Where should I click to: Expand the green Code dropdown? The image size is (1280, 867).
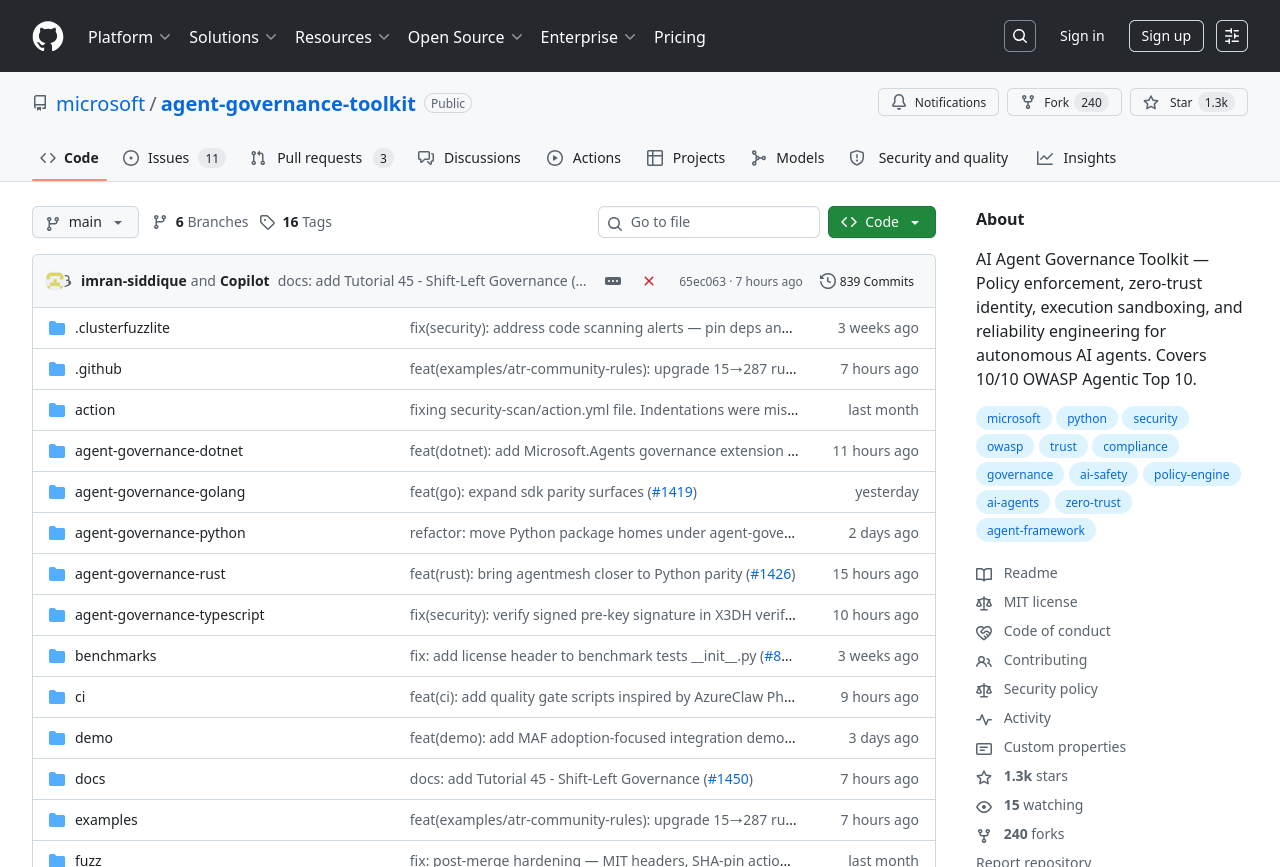tap(881, 222)
